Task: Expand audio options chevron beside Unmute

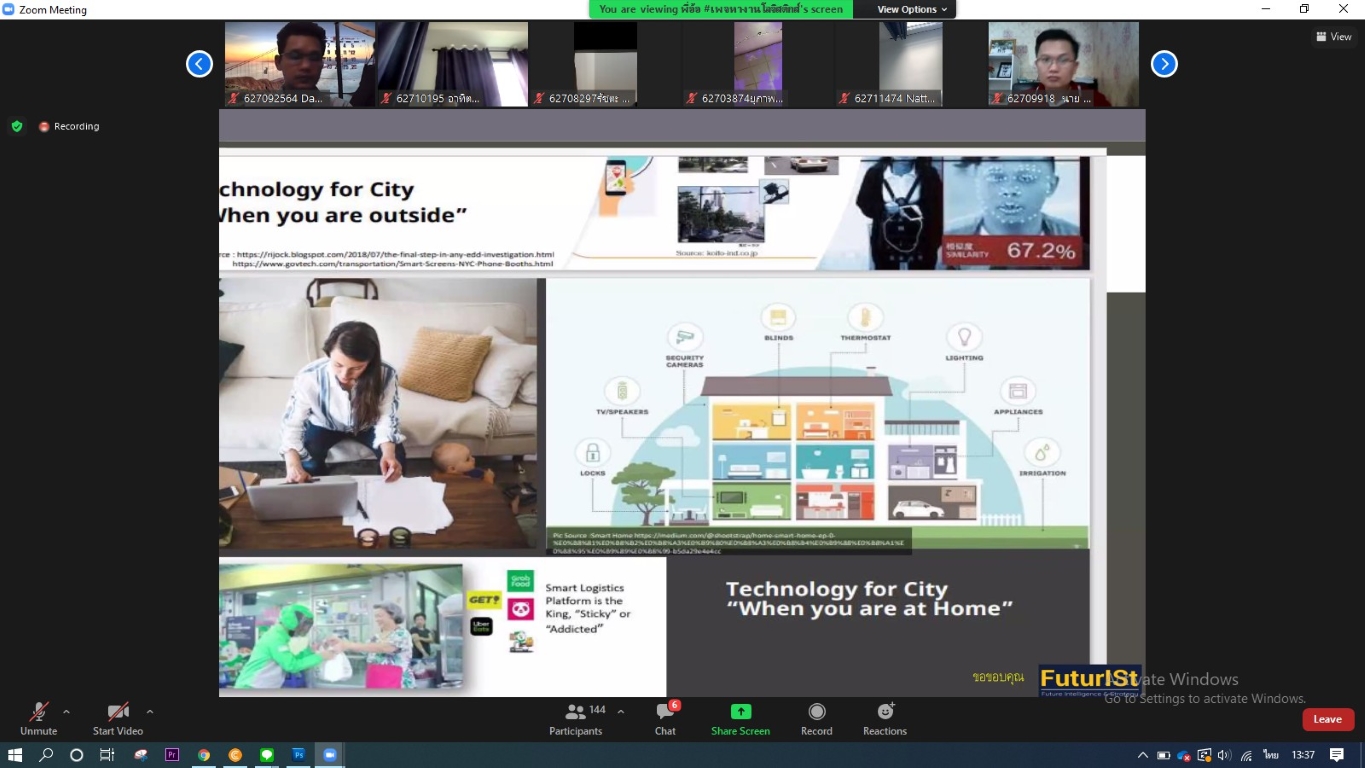Action: pos(66,712)
